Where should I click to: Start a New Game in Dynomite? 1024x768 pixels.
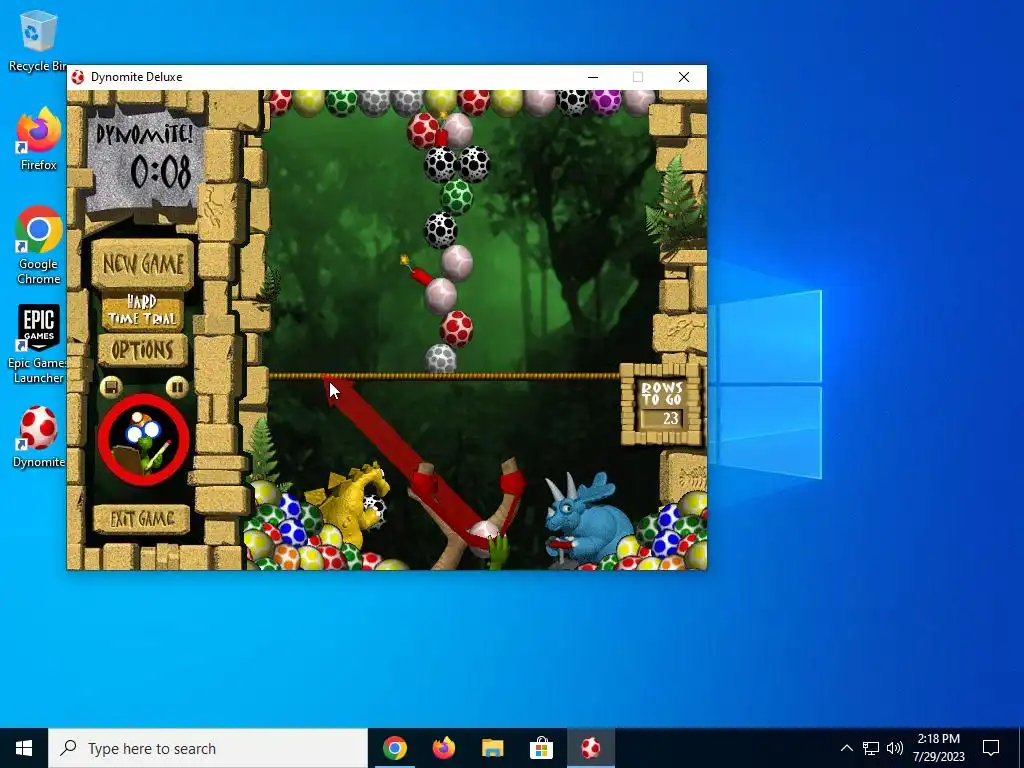(x=142, y=264)
